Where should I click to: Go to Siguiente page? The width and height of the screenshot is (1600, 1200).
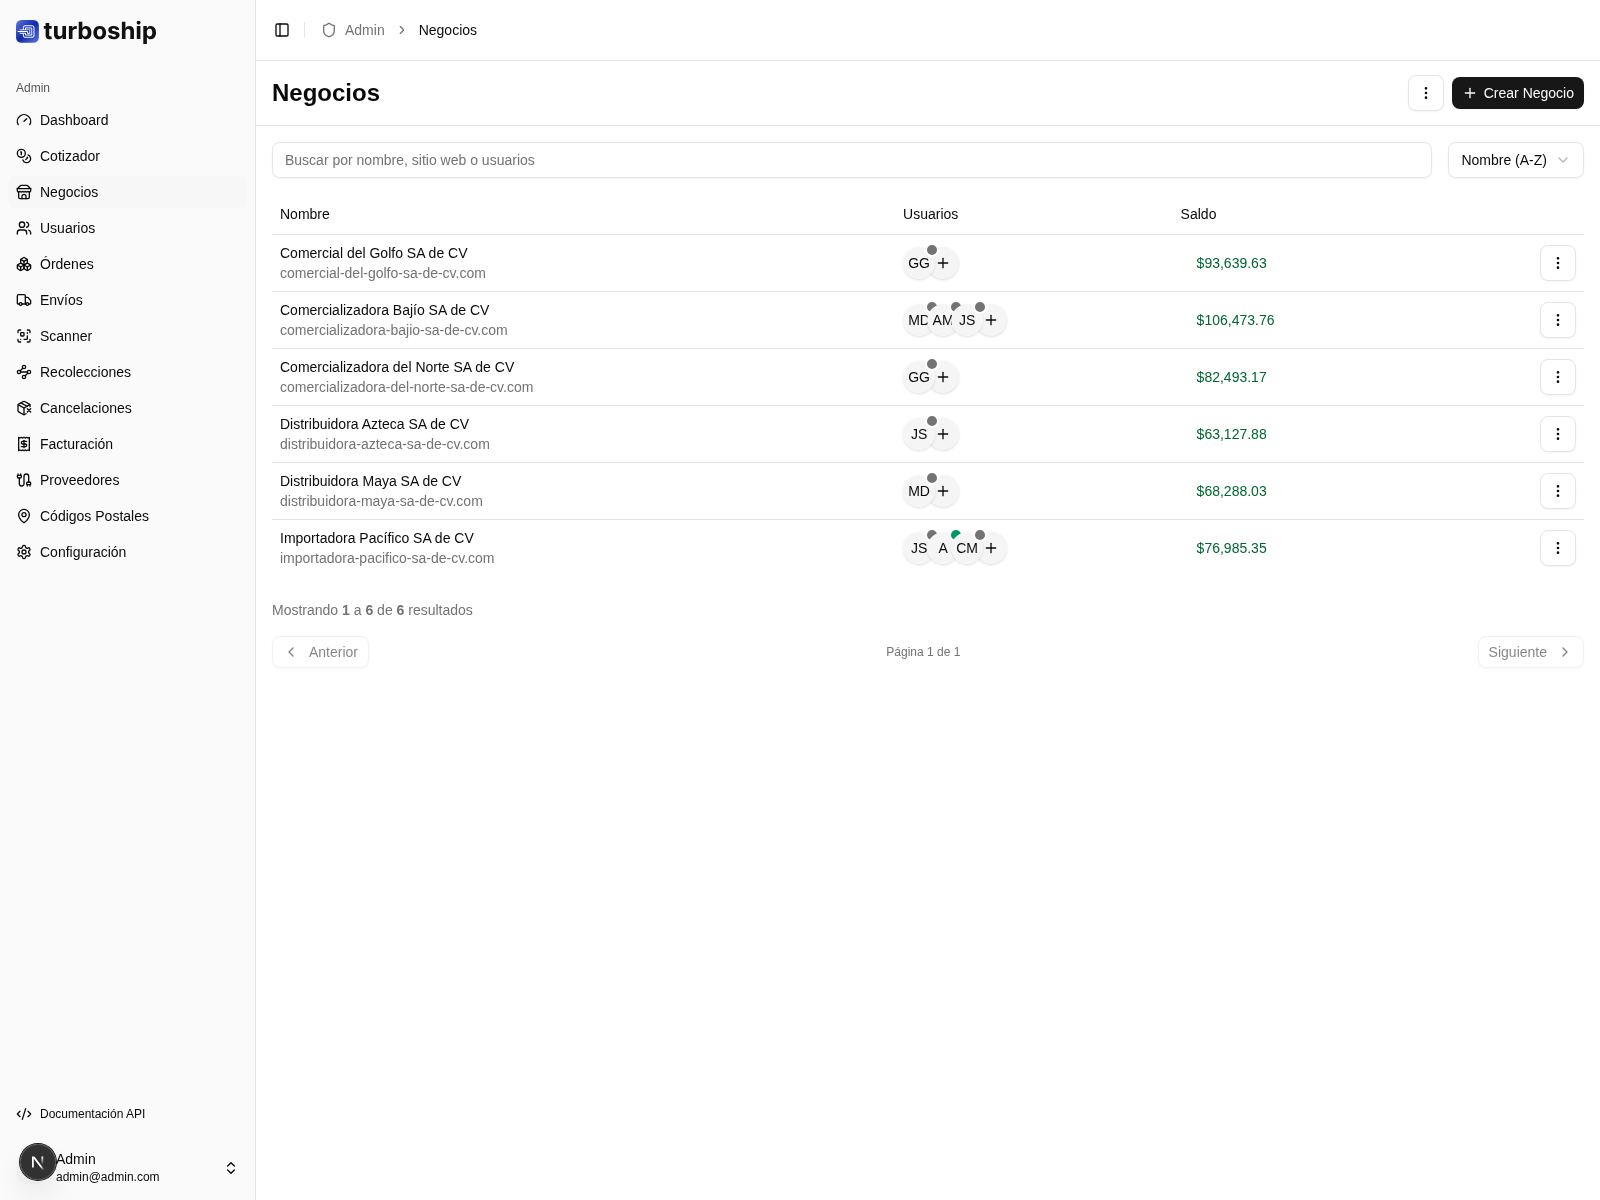tap(1530, 652)
